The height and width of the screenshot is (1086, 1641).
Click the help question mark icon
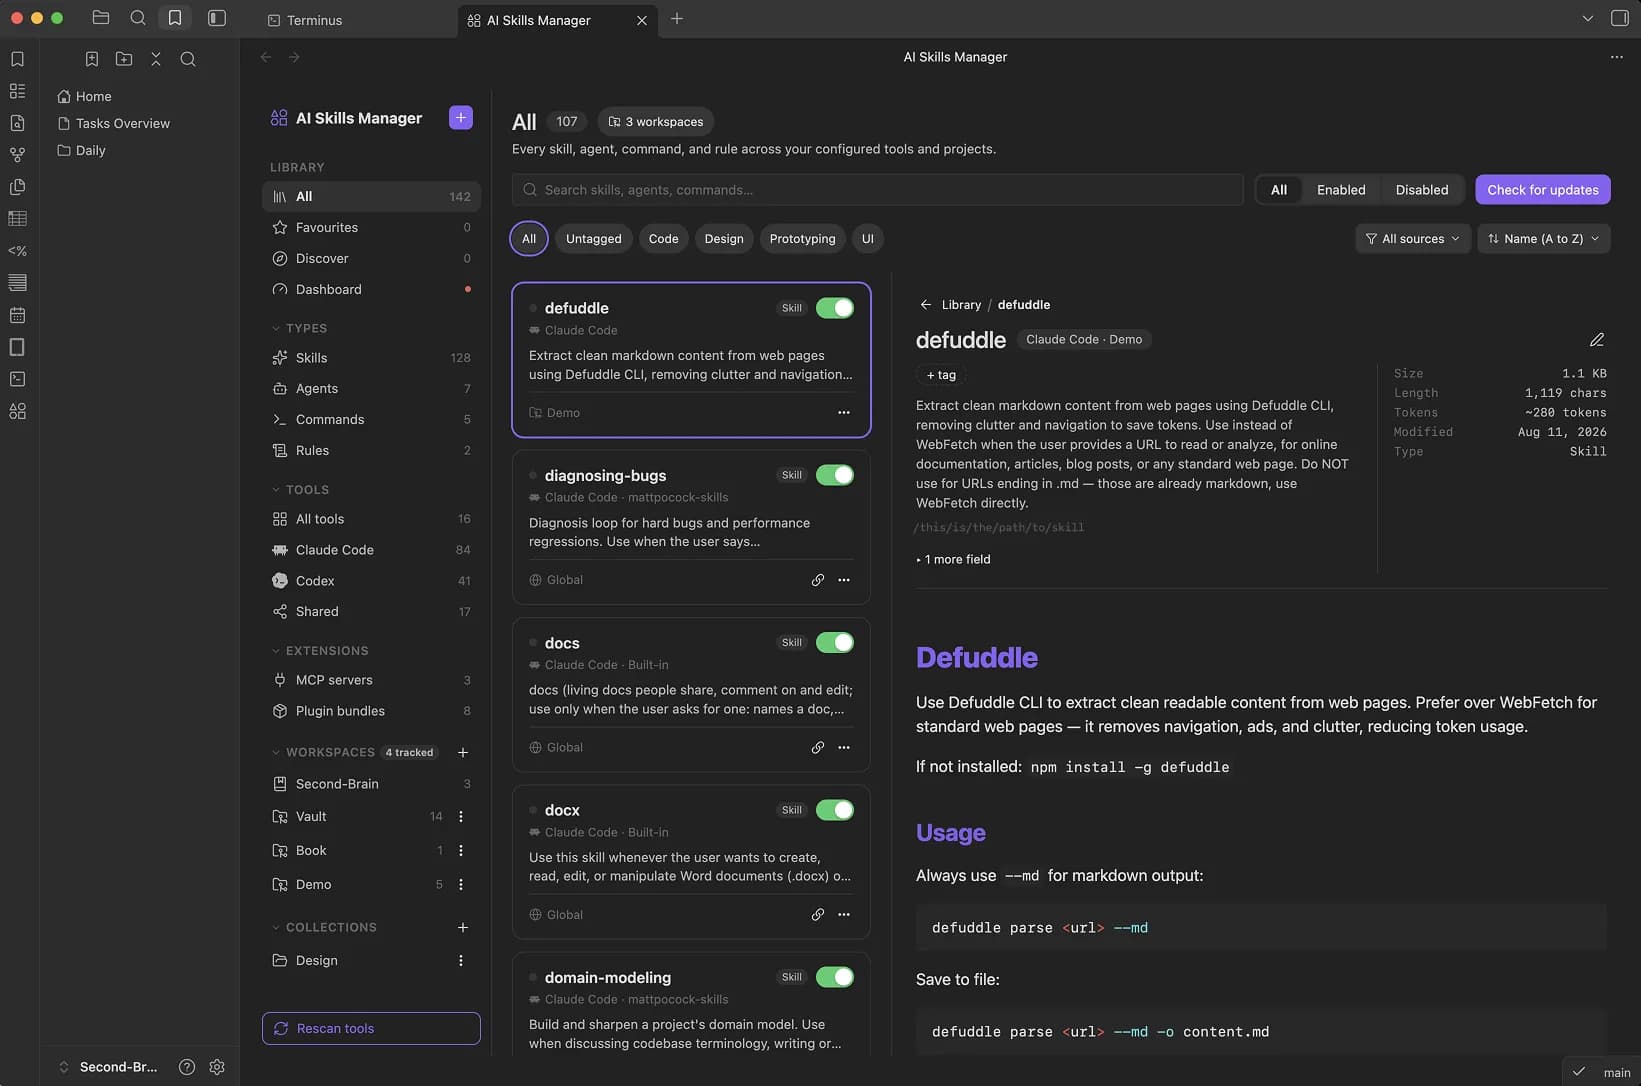pos(187,1067)
